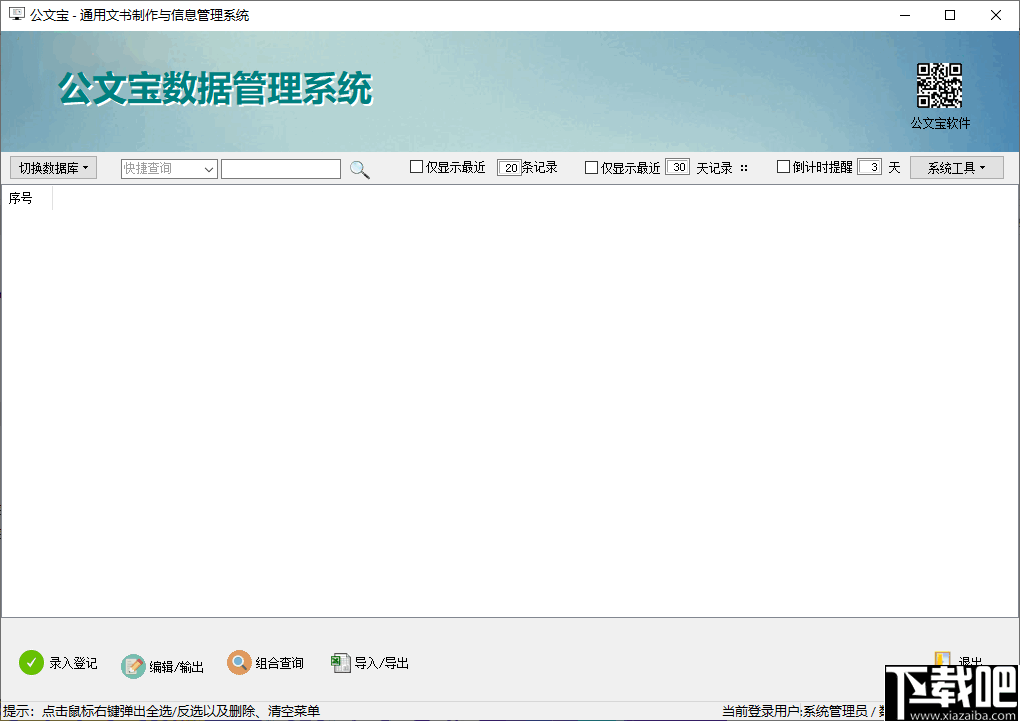This screenshot has width=1020, height=721.
Task: Click the 序号 column header
Action: click(20, 198)
